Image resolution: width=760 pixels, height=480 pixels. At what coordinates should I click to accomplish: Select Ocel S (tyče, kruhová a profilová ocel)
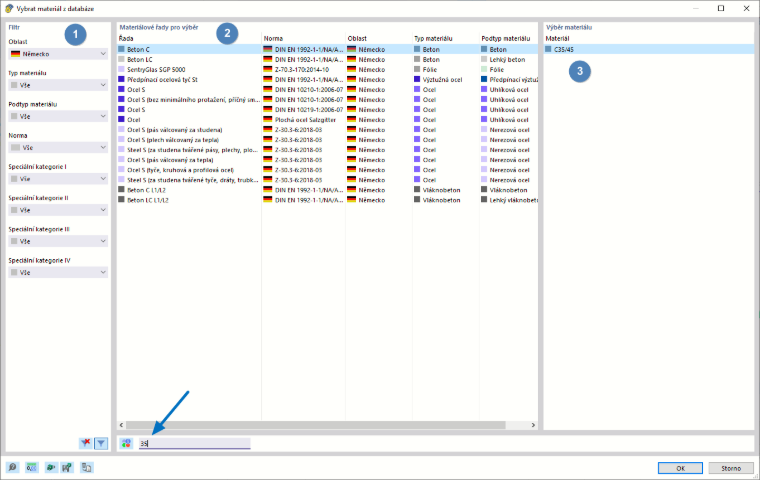click(x=328, y=170)
